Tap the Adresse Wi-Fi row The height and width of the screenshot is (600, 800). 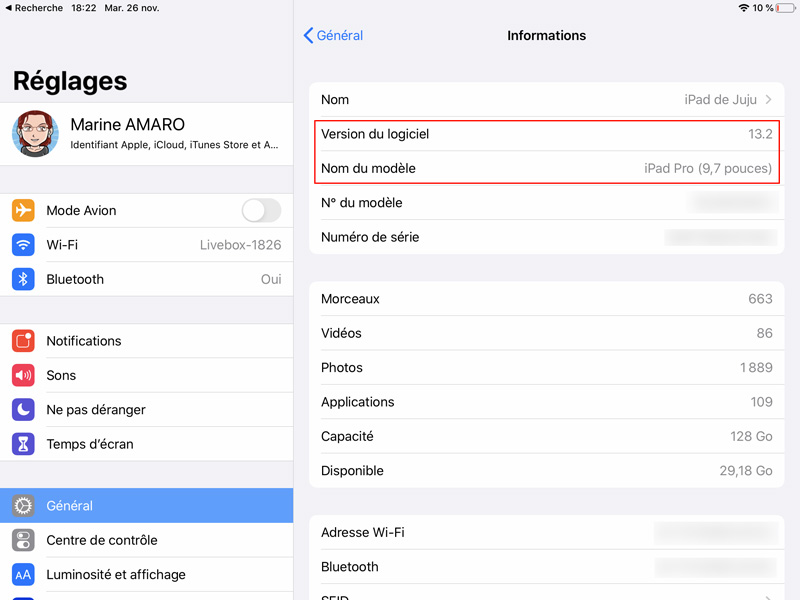pos(546,532)
